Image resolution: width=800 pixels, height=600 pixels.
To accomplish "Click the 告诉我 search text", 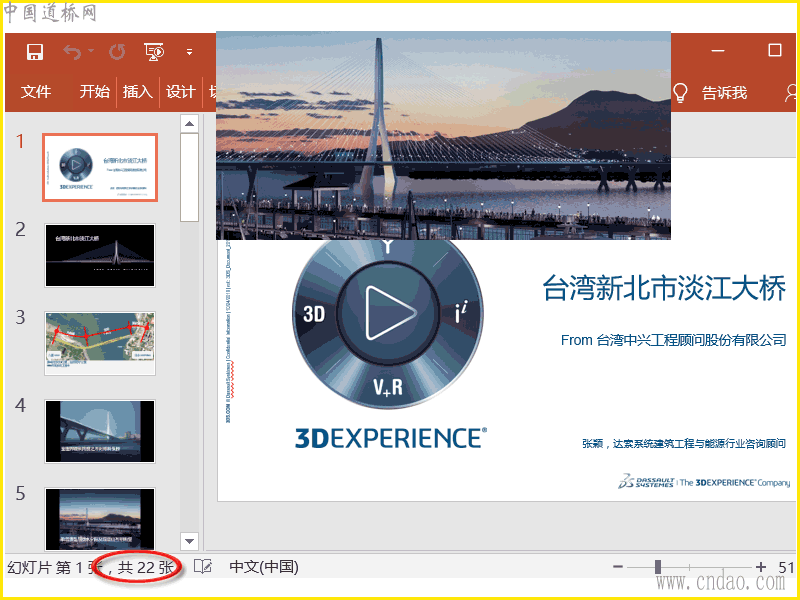I will 724,93.
